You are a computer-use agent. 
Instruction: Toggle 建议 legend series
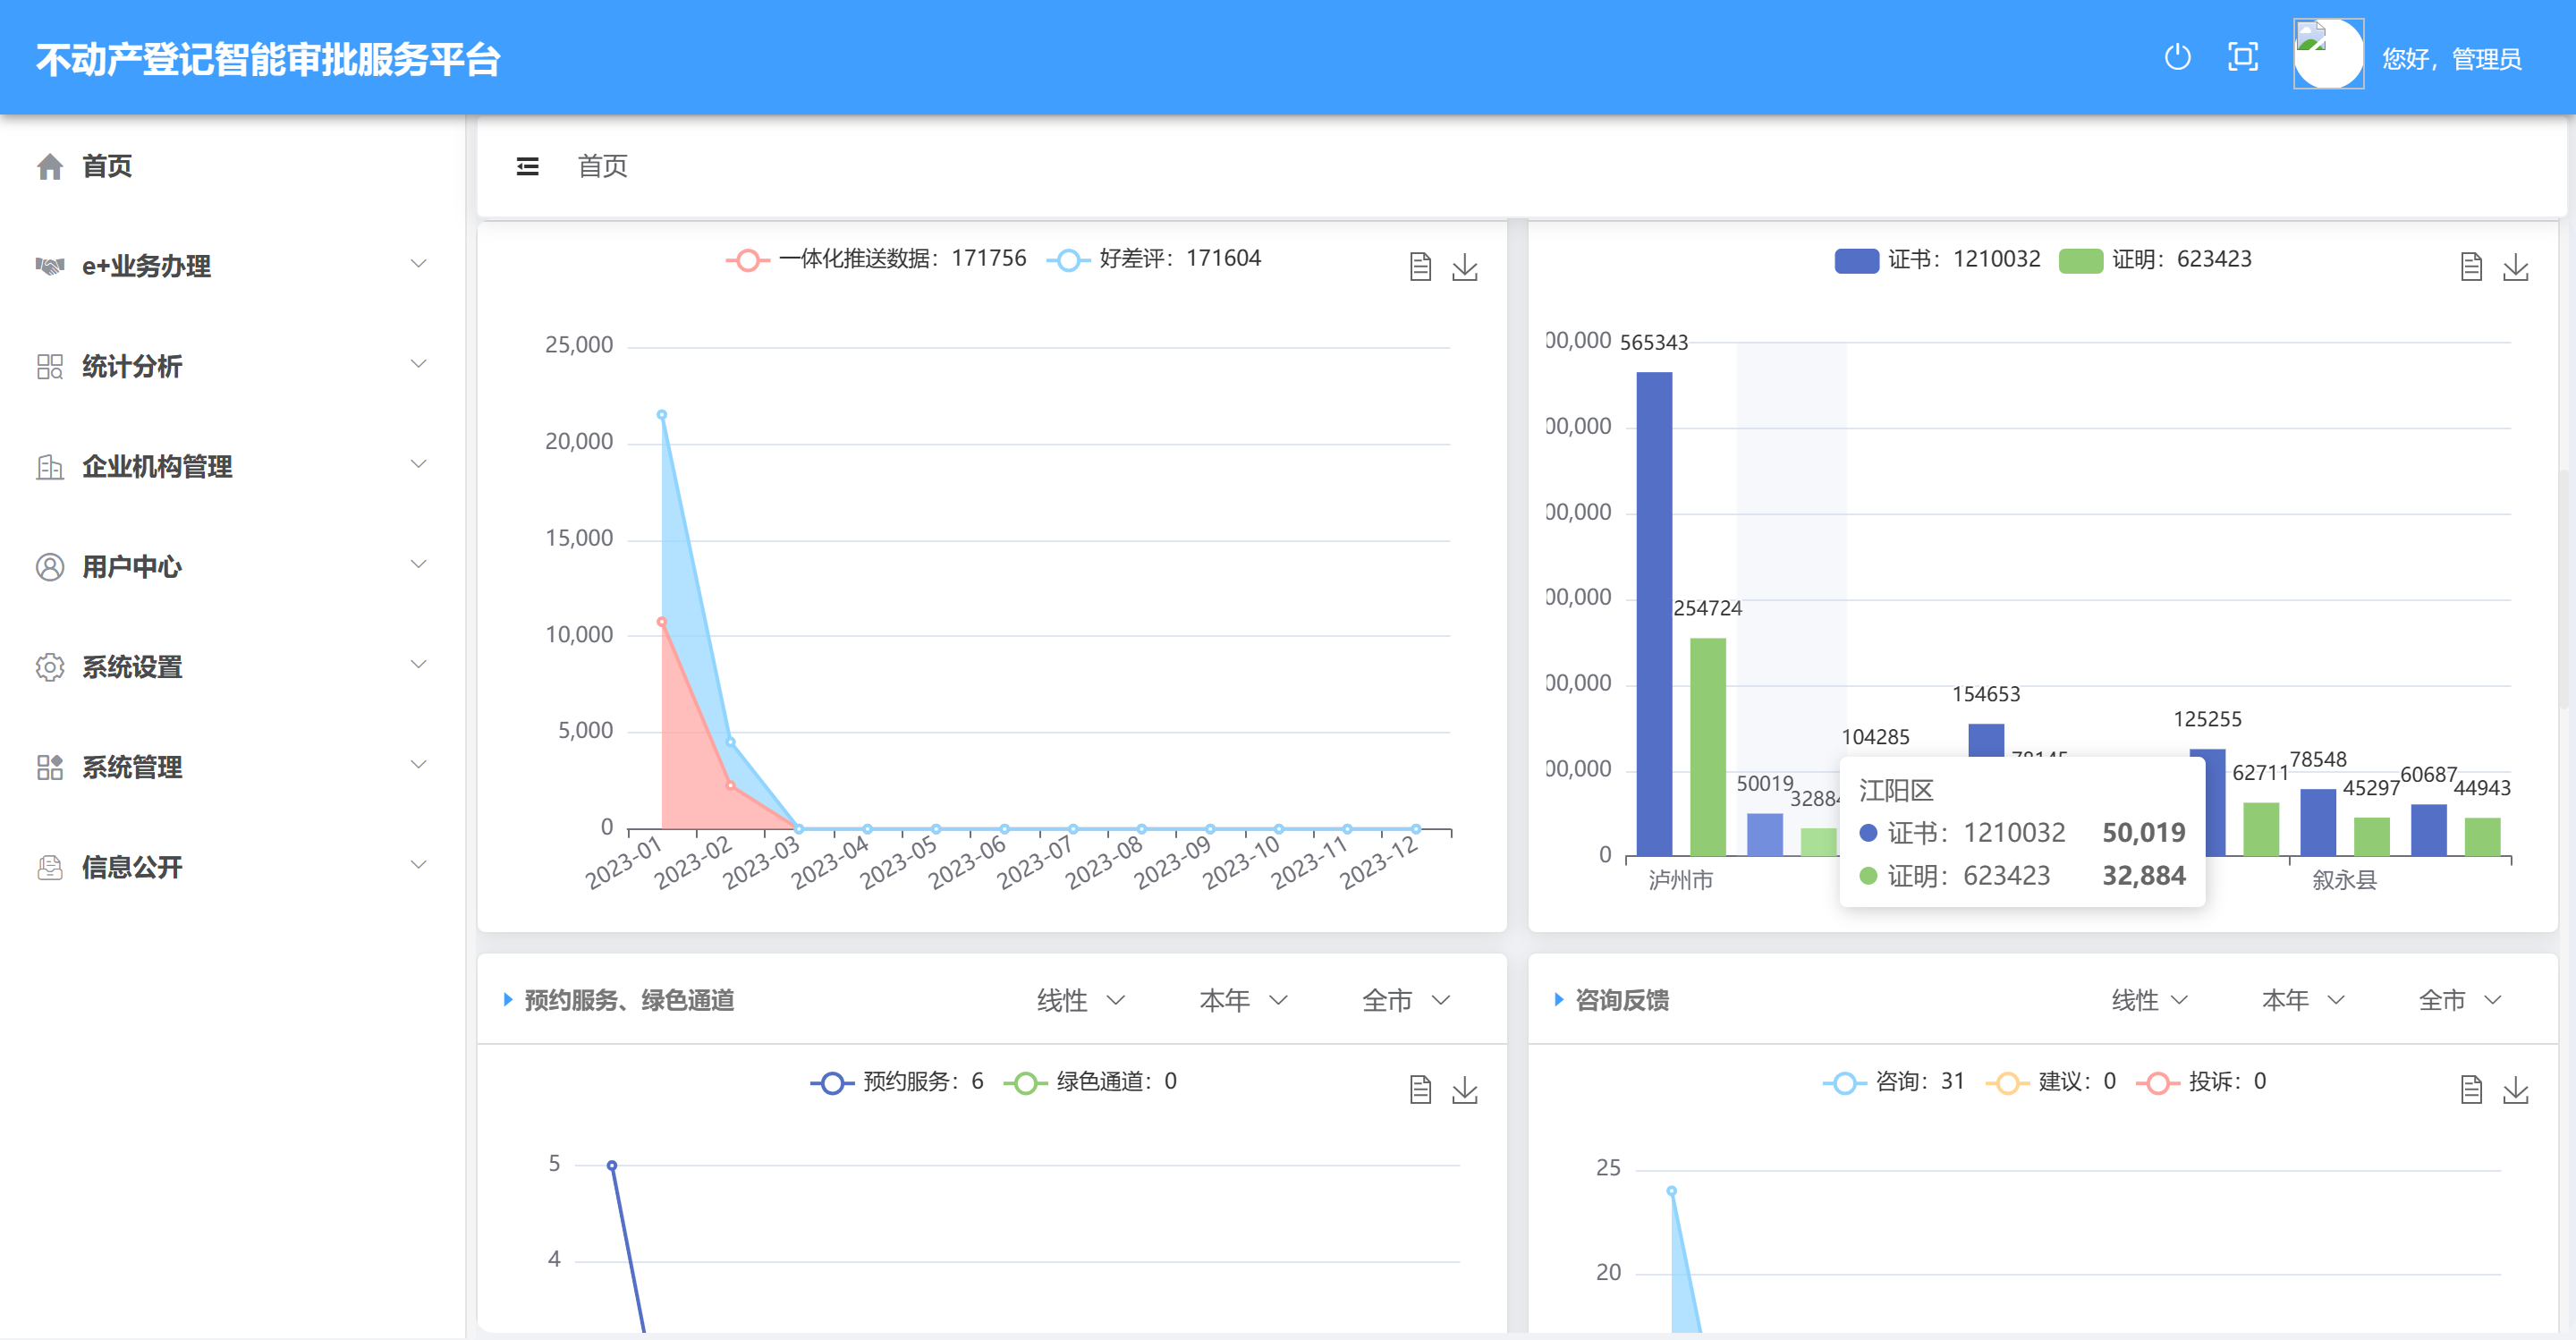pos(2051,1082)
